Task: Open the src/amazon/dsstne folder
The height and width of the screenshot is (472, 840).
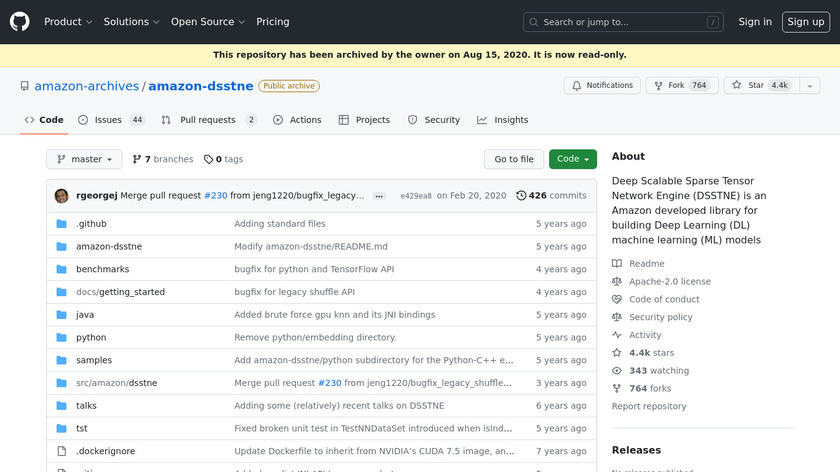Action: coord(117,383)
